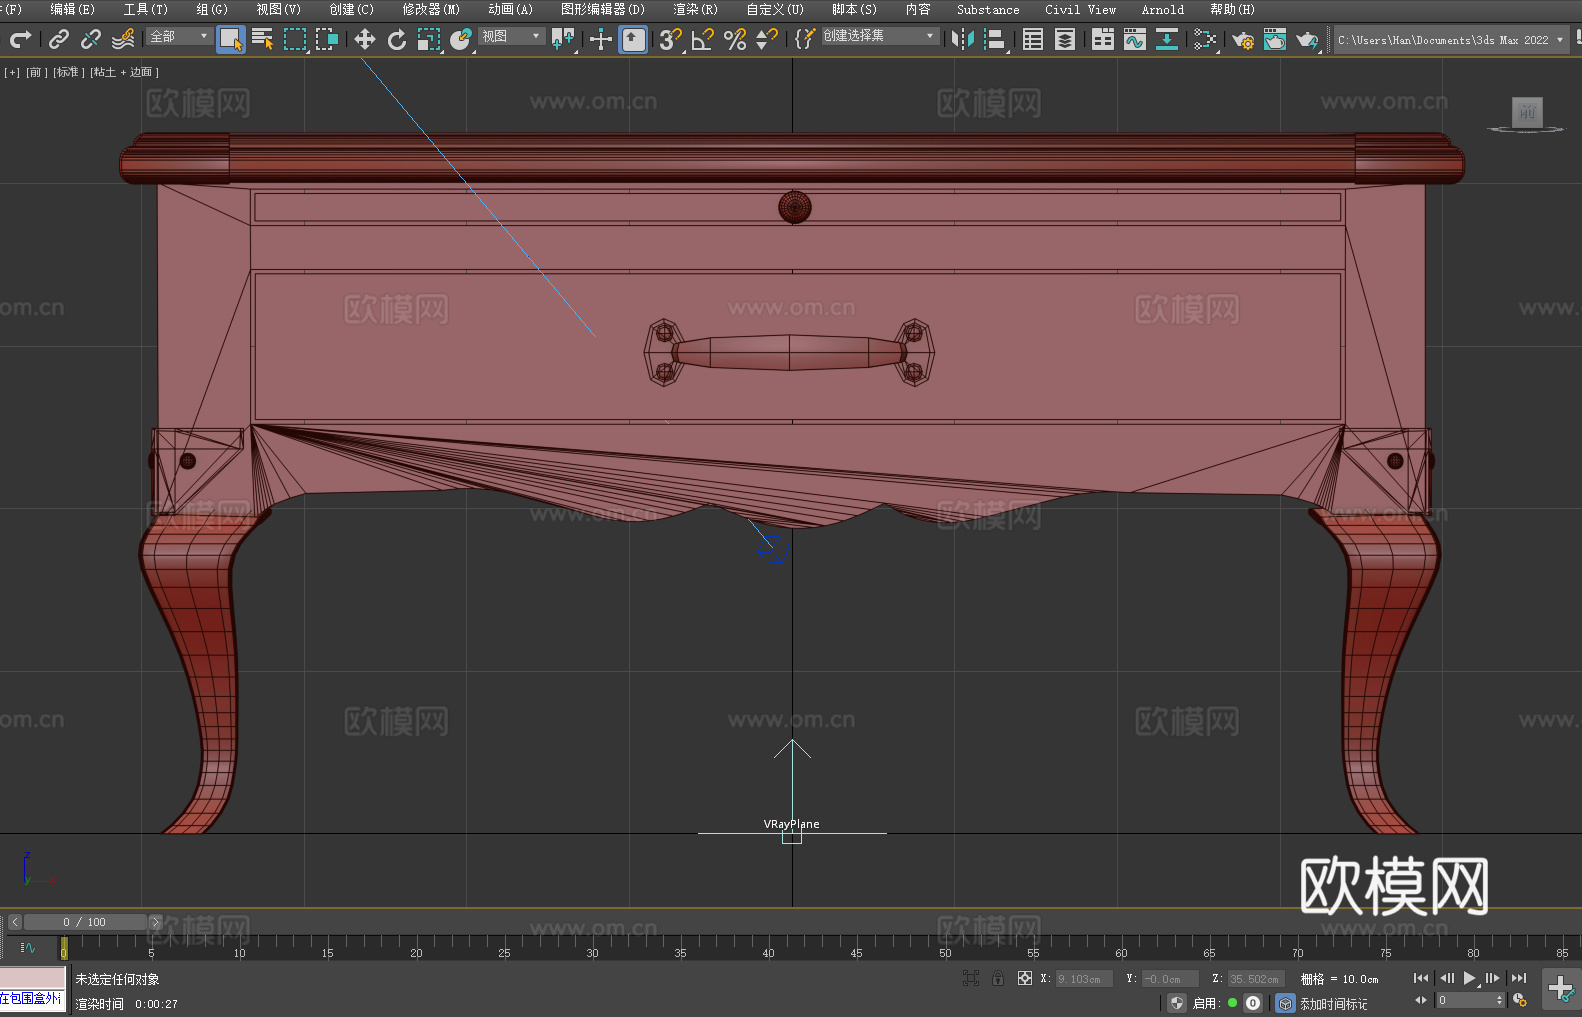The image size is (1582, 1017).
Task: Toggle the Selection Lock padlock icon
Action: click(998, 978)
